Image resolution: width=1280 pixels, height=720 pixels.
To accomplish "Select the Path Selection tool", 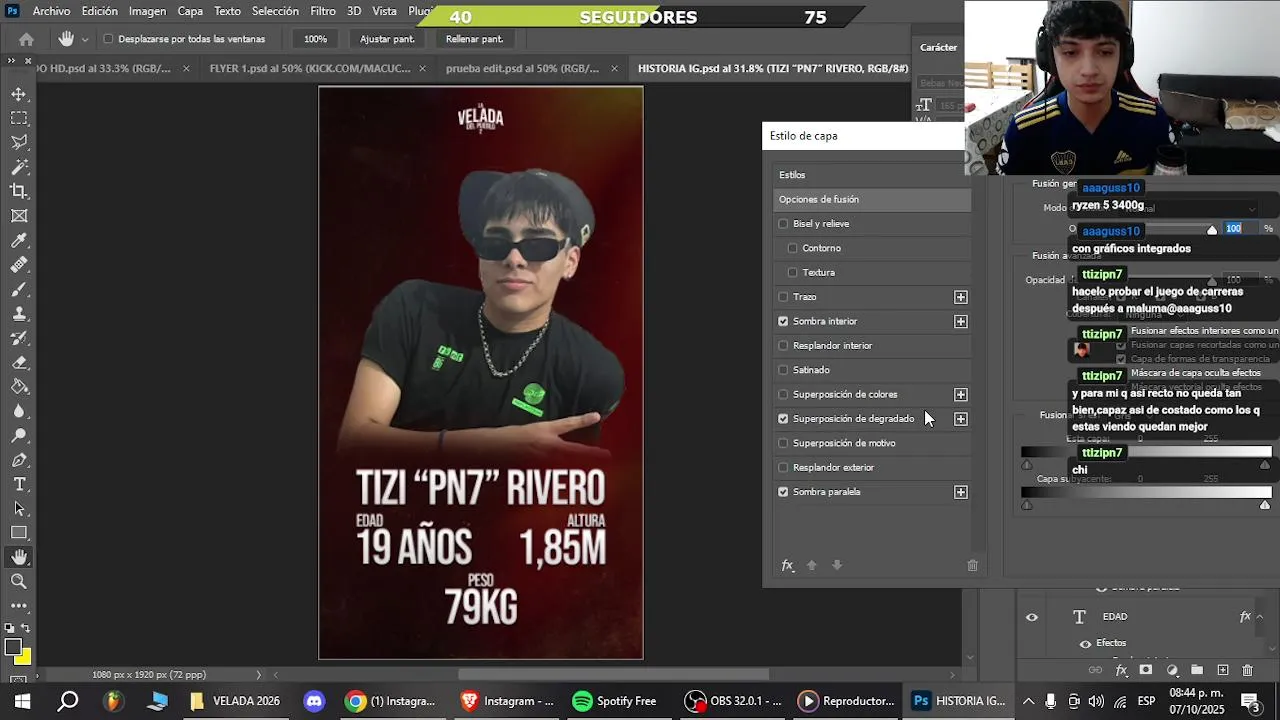I will click(19, 508).
